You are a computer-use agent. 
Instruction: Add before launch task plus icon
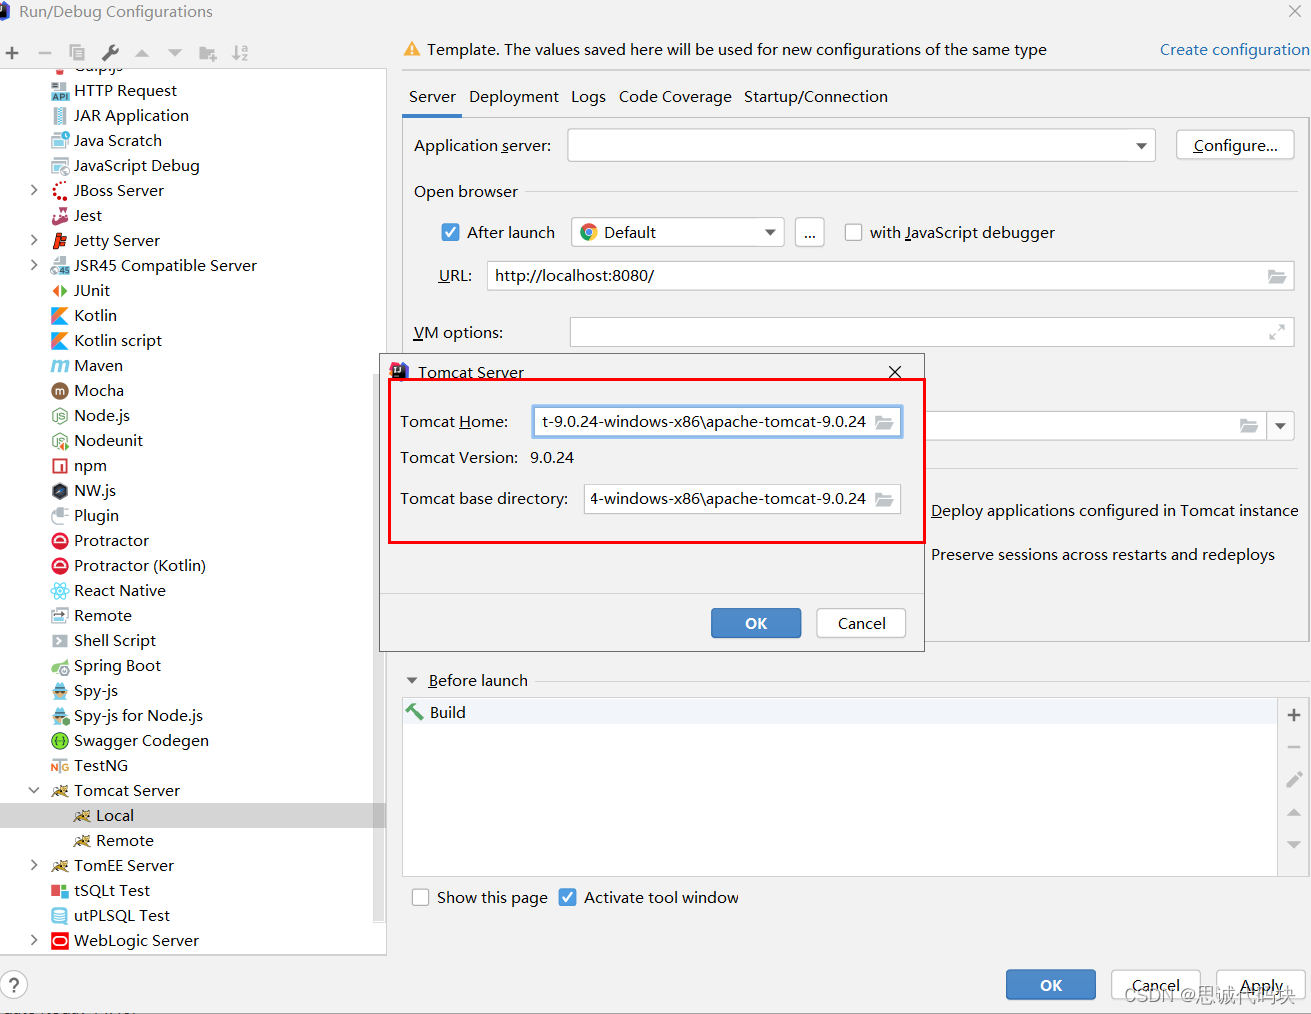(1294, 715)
